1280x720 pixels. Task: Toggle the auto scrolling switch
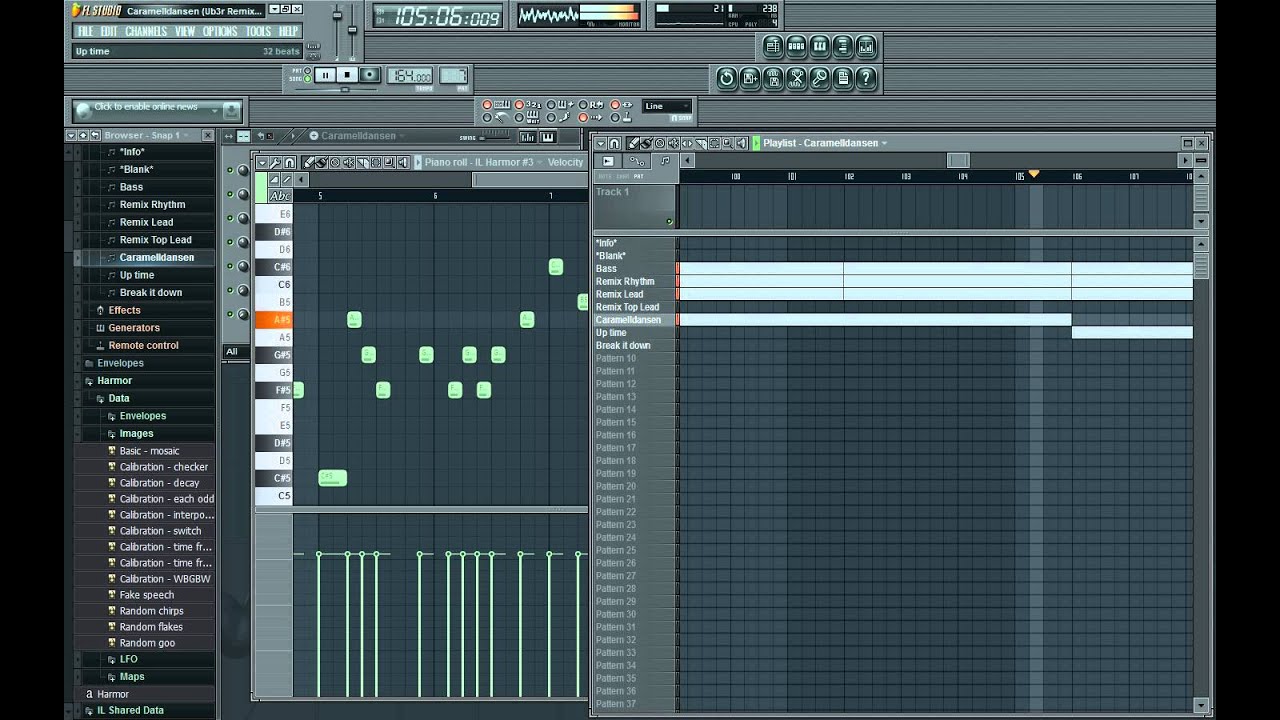pyautogui.click(x=583, y=117)
